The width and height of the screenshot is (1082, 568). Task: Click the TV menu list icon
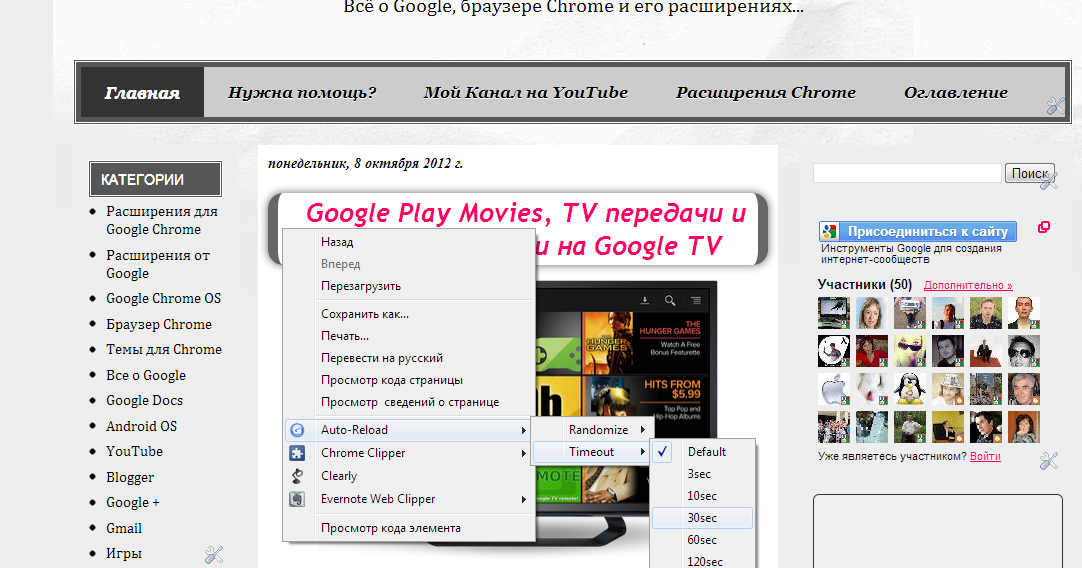click(696, 301)
